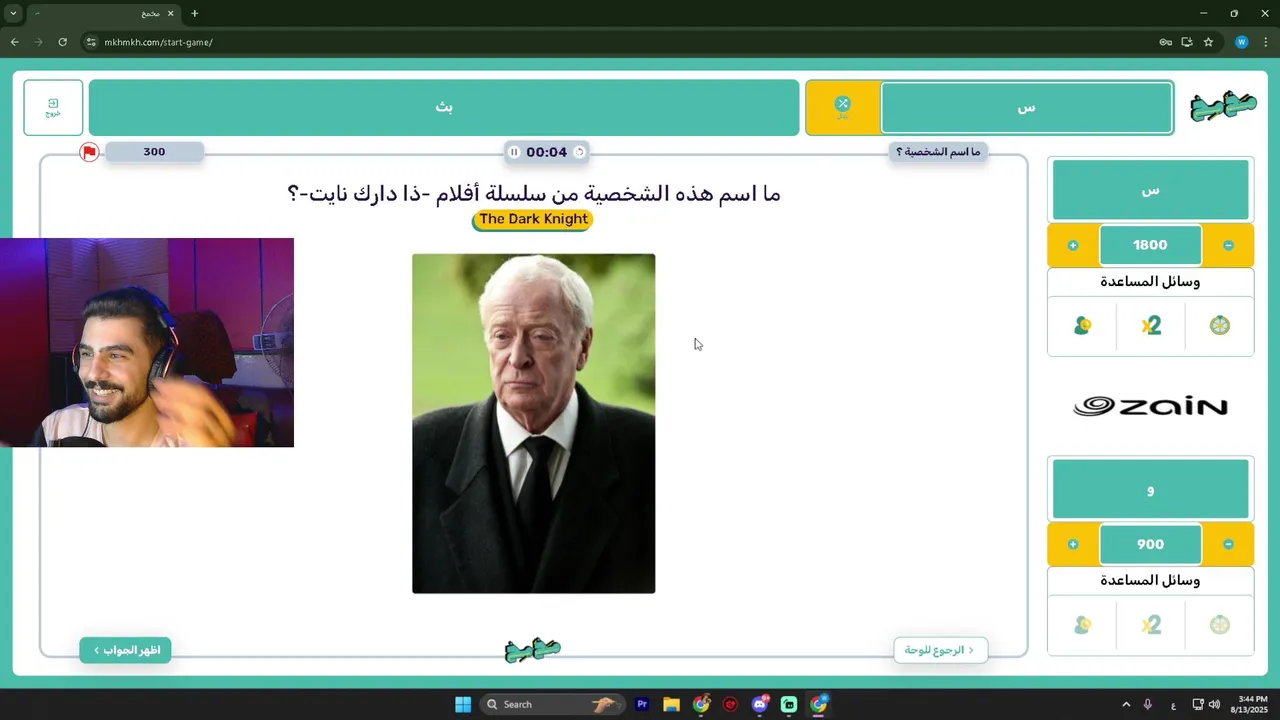Click الرجوع للوحة return to board button

click(940, 650)
